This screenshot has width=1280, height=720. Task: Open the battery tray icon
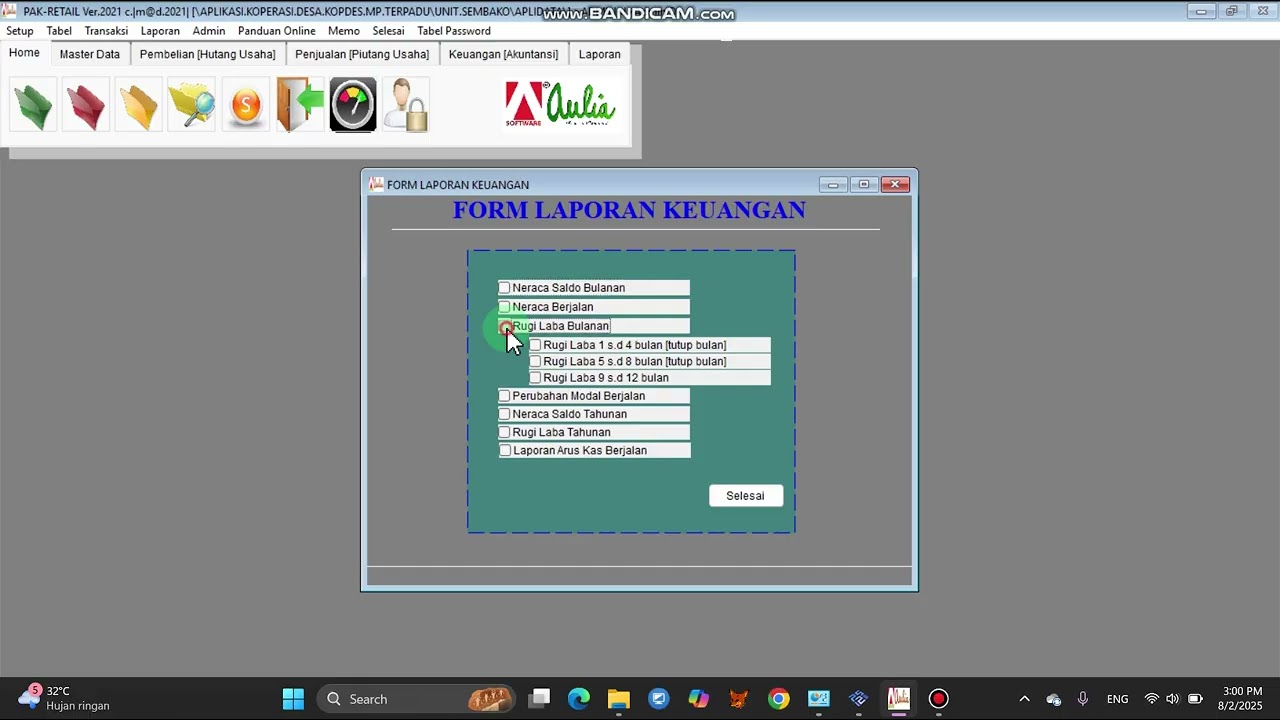pos(1195,699)
